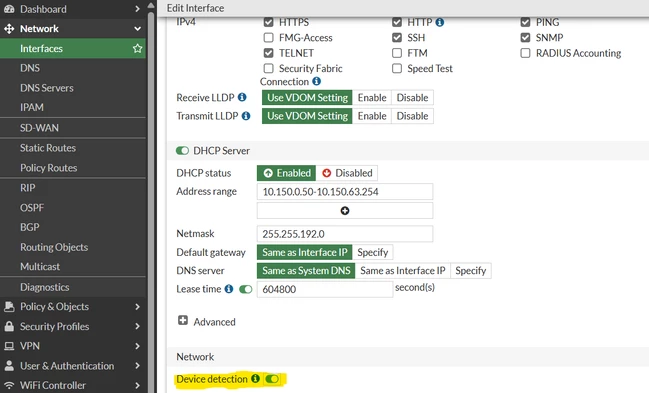Screen dimensions: 649x393
Task: Check the Security Fabric Connection checkbox
Action: click(269, 68)
